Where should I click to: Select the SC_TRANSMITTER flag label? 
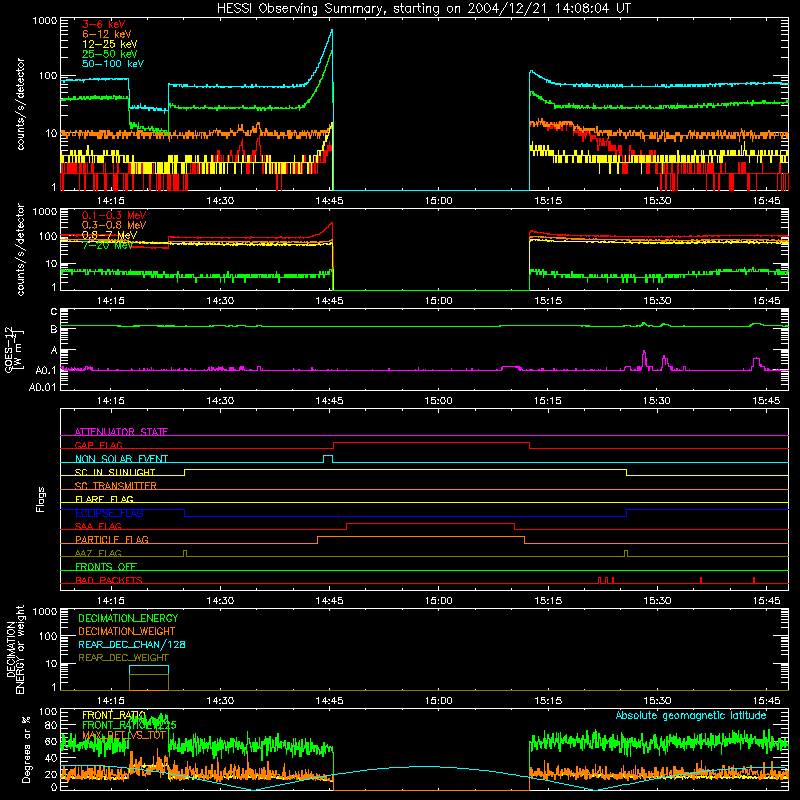click(116, 486)
